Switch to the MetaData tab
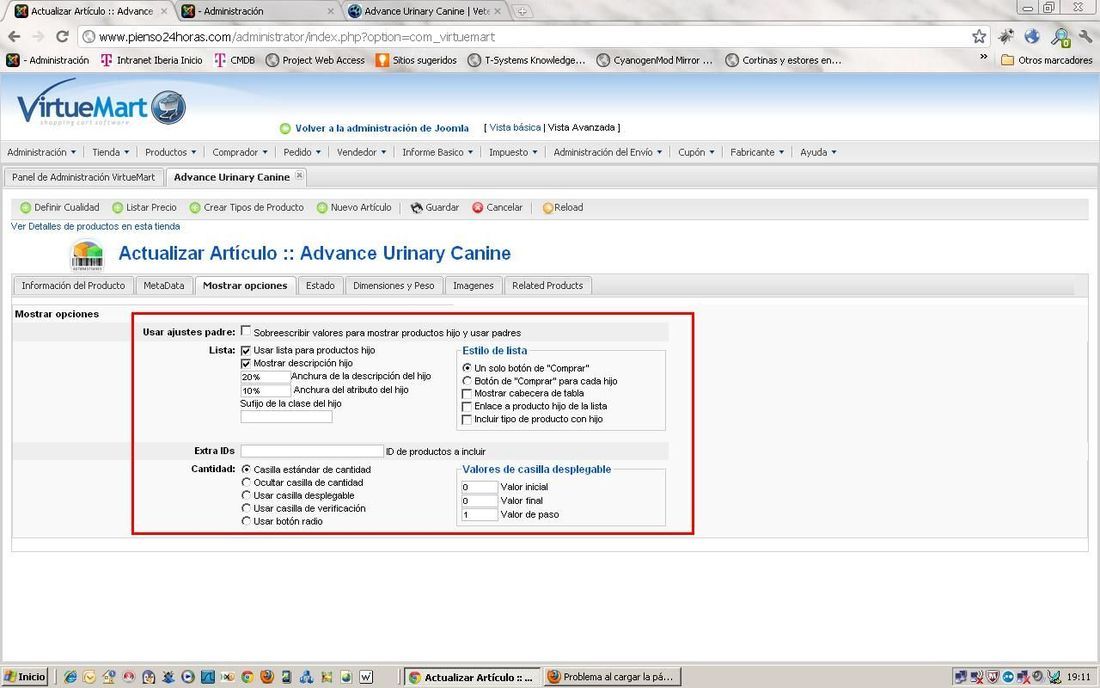 (x=164, y=285)
